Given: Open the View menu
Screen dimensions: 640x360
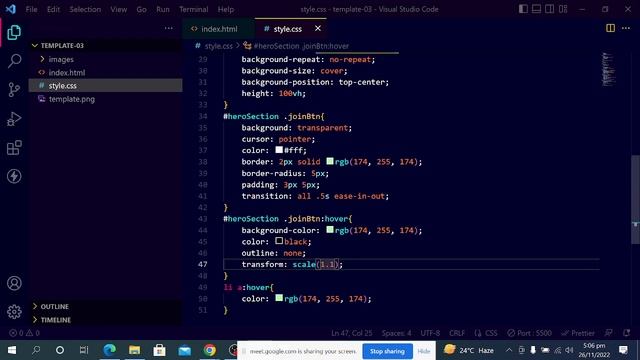Looking at the screenshot, I should [x=118, y=9].
